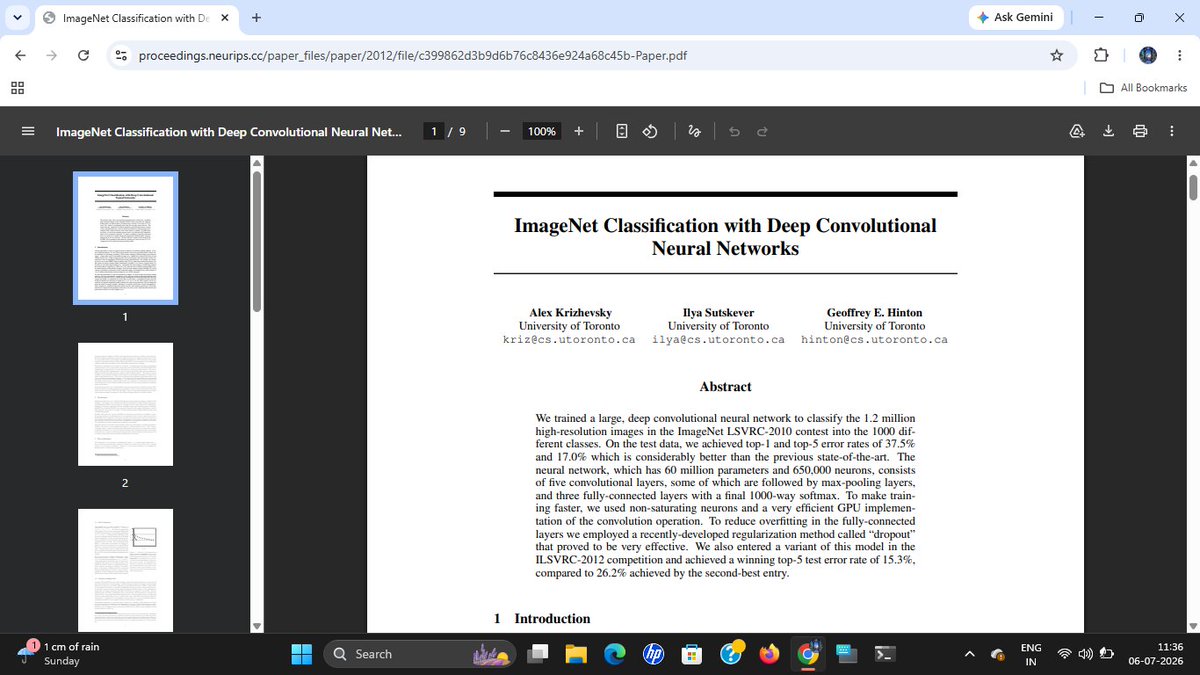1200x675 pixels.
Task: Open the apps grid shortcut
Action: click(17, 88)
